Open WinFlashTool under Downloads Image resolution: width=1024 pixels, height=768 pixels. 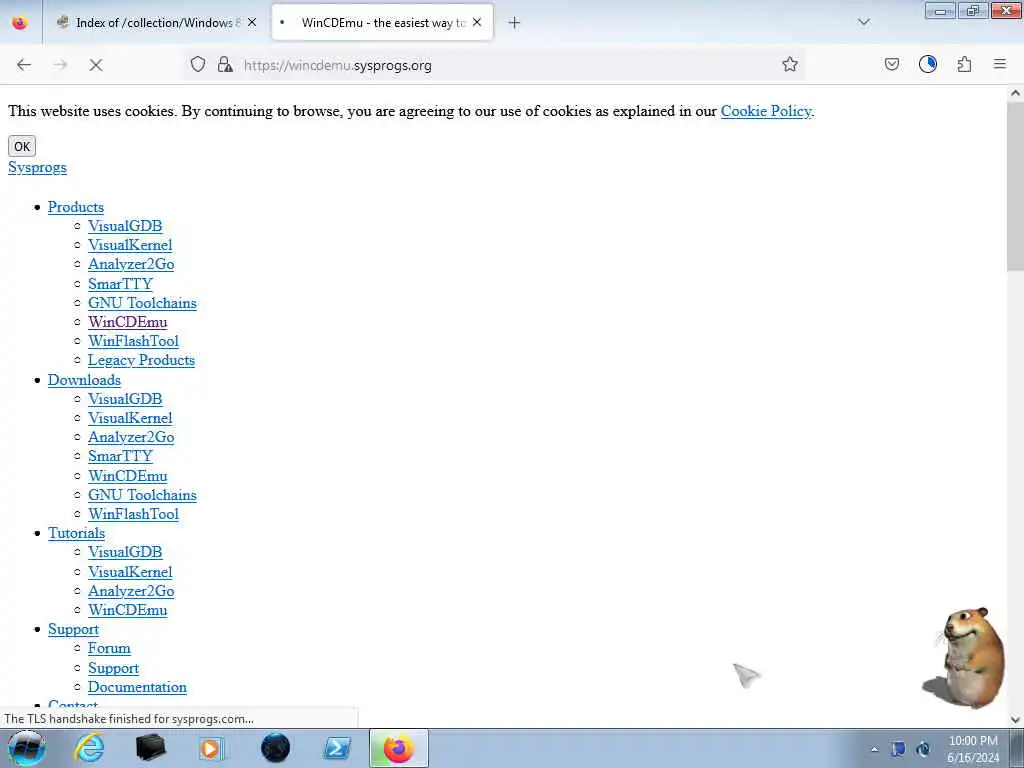(133, 514)
